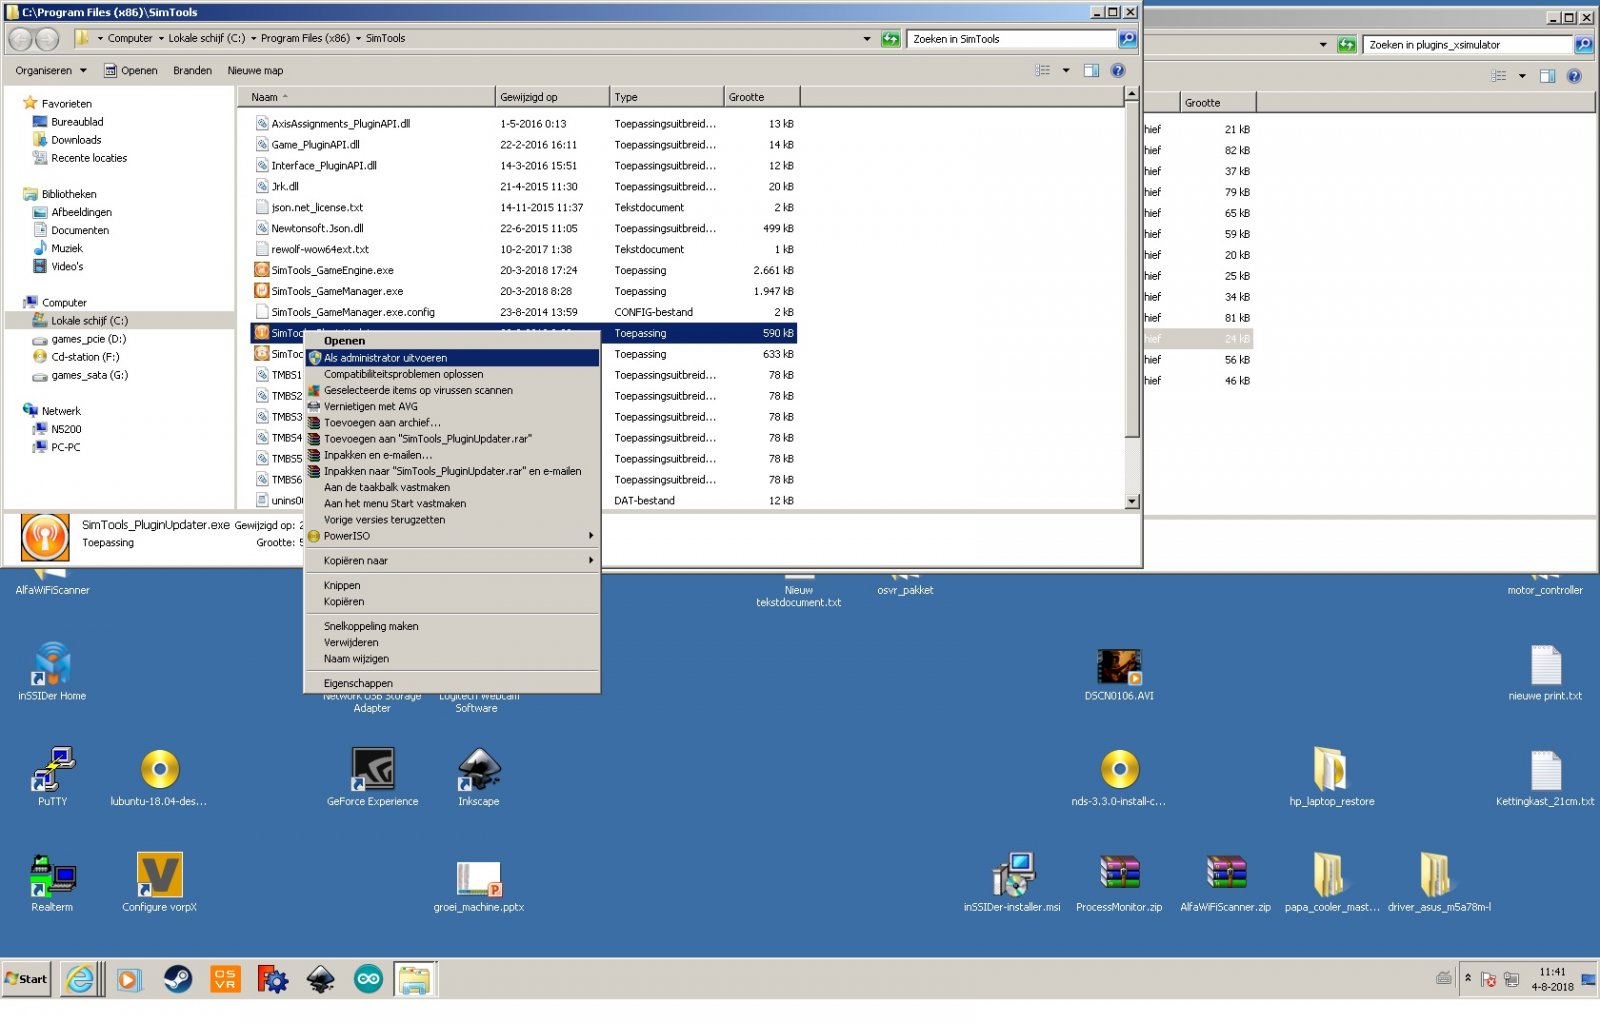Screen dimensions: 1600x1023
Task: Open the Inkscape desktop icon
Action: click(x=478, y=776)
